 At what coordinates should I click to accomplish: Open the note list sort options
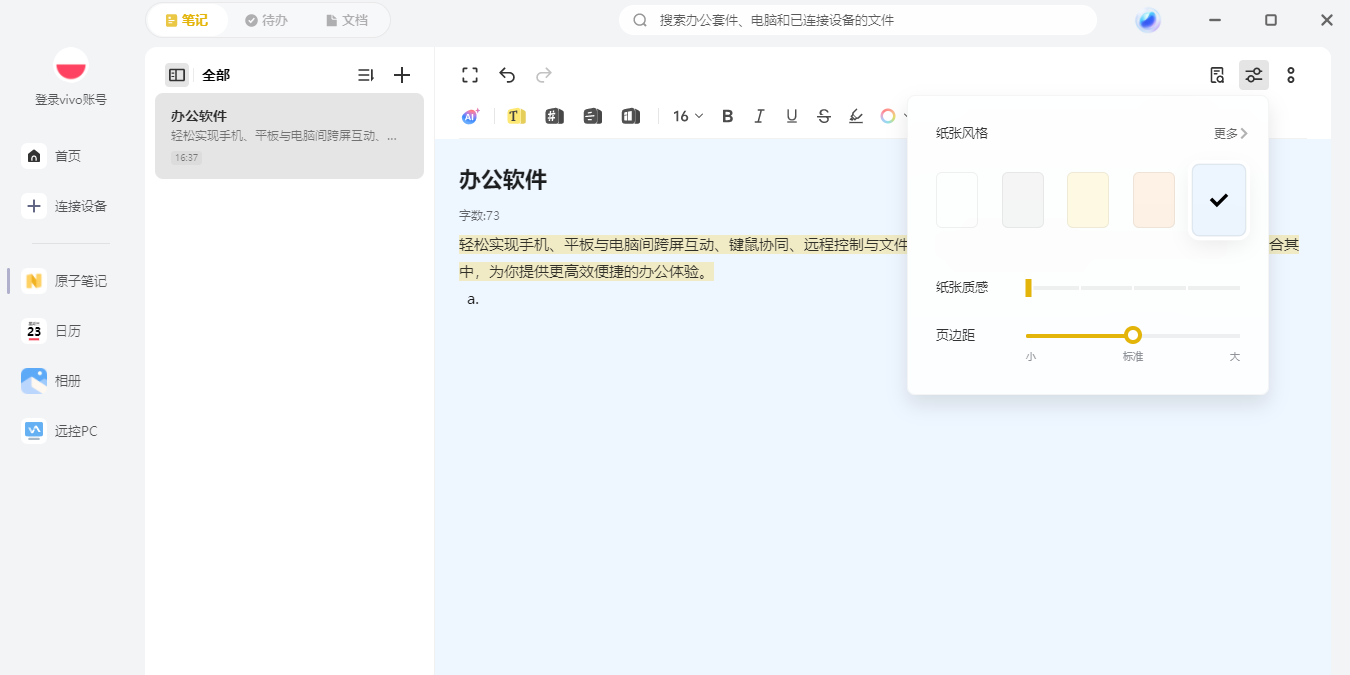(365, 75)
